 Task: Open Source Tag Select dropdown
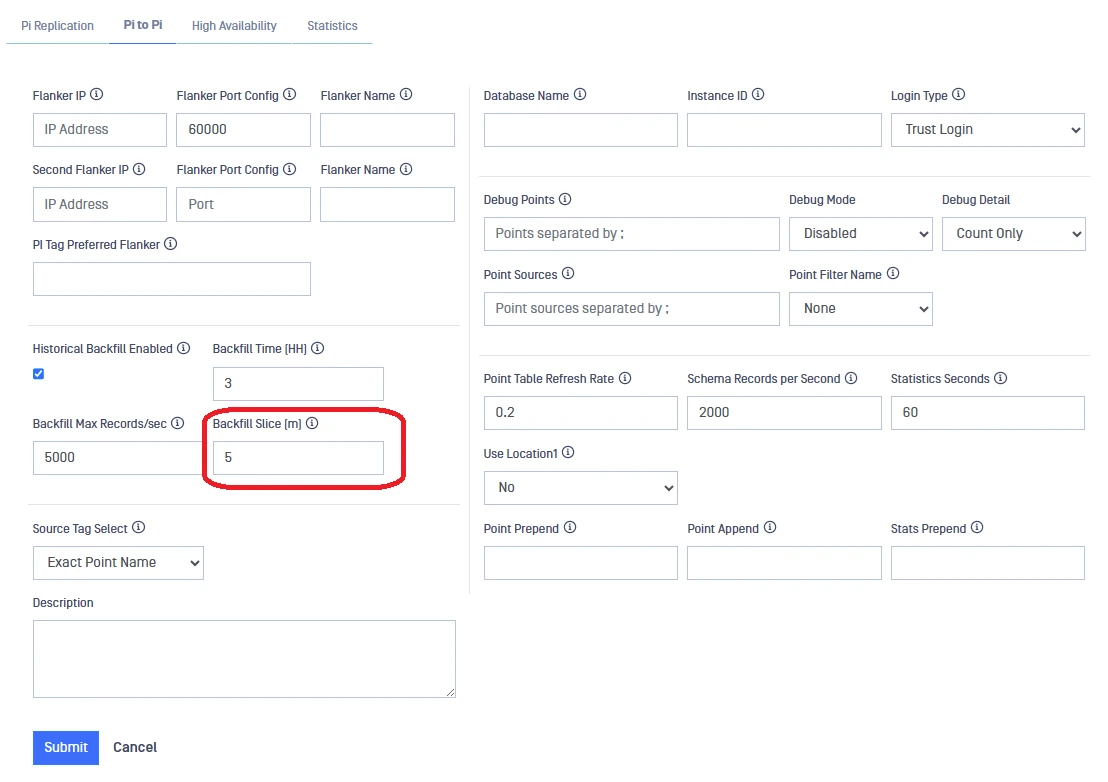(x=118, y=563)
